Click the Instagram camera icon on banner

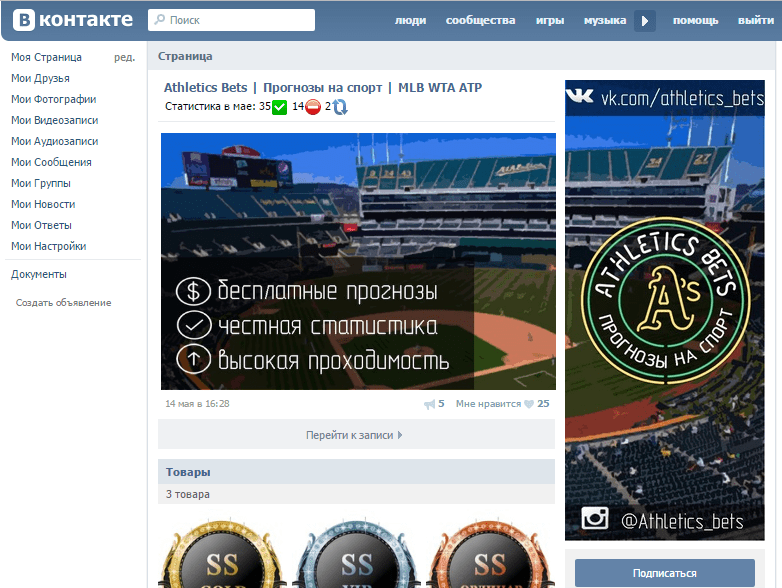point(595,518)
